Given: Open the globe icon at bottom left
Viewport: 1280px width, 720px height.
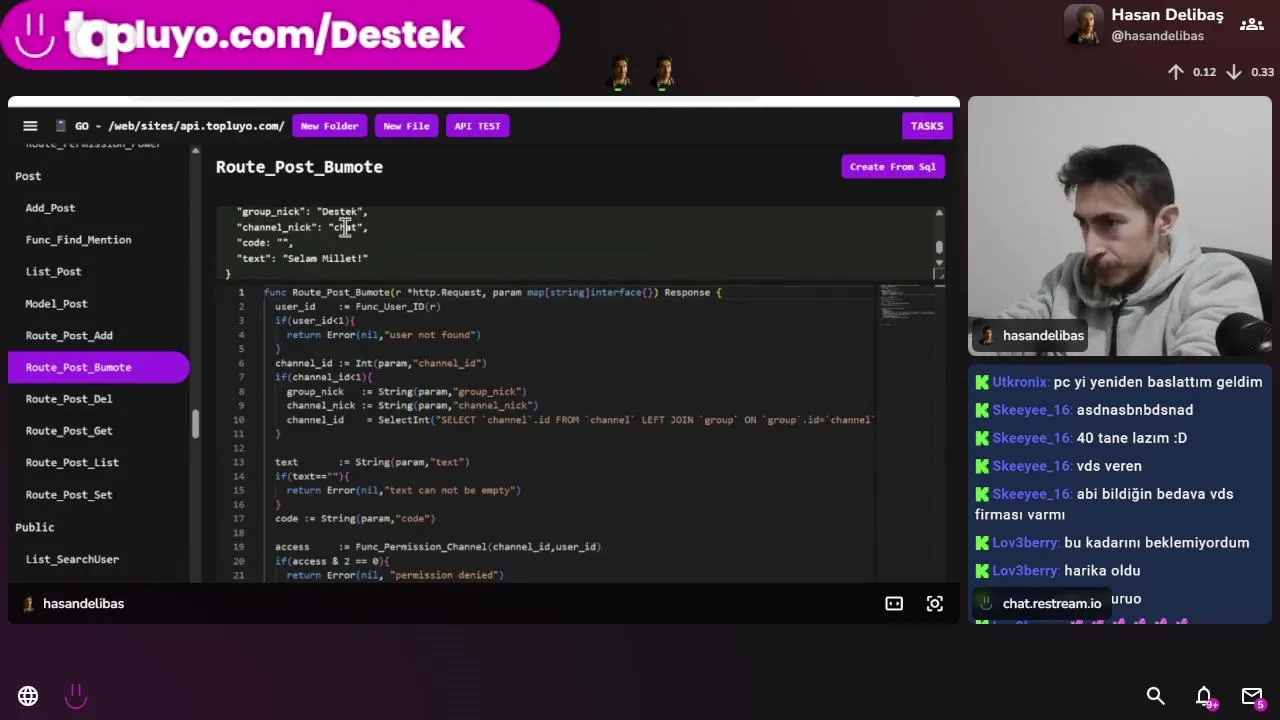Looking at the screenshot, I should (28, 696).
